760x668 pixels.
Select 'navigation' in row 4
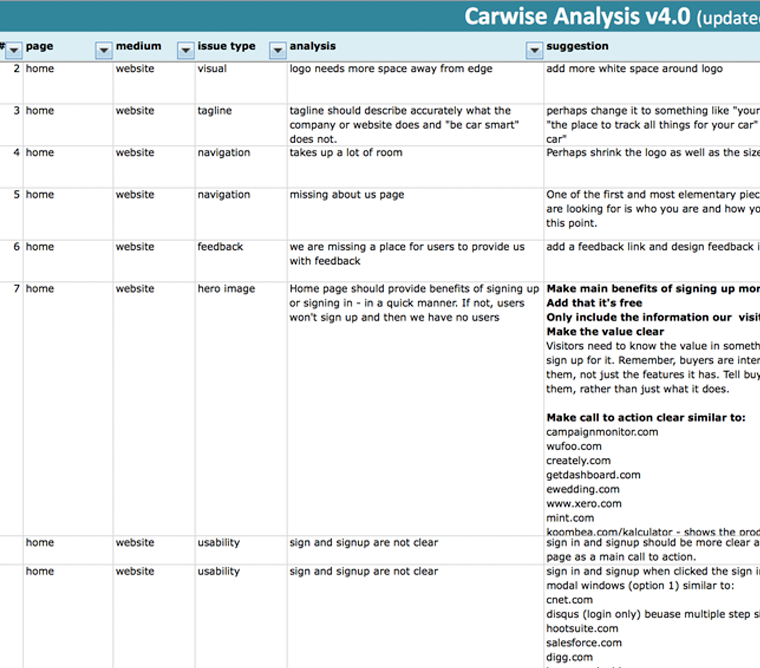point(223,153)
